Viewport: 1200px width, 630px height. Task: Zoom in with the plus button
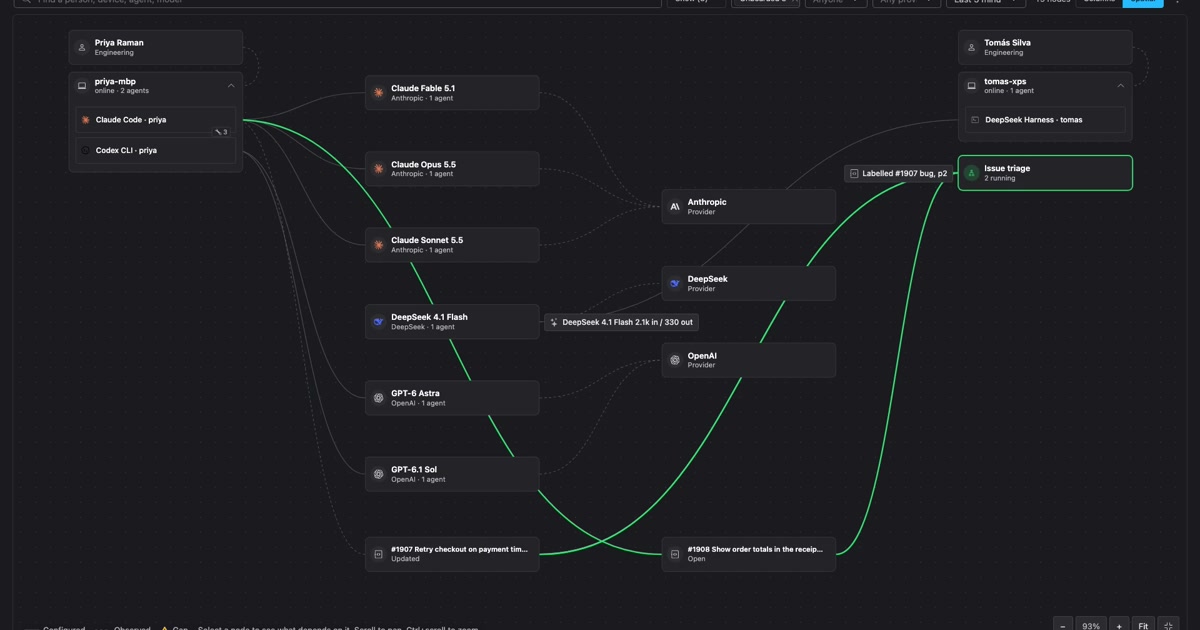1119,623
